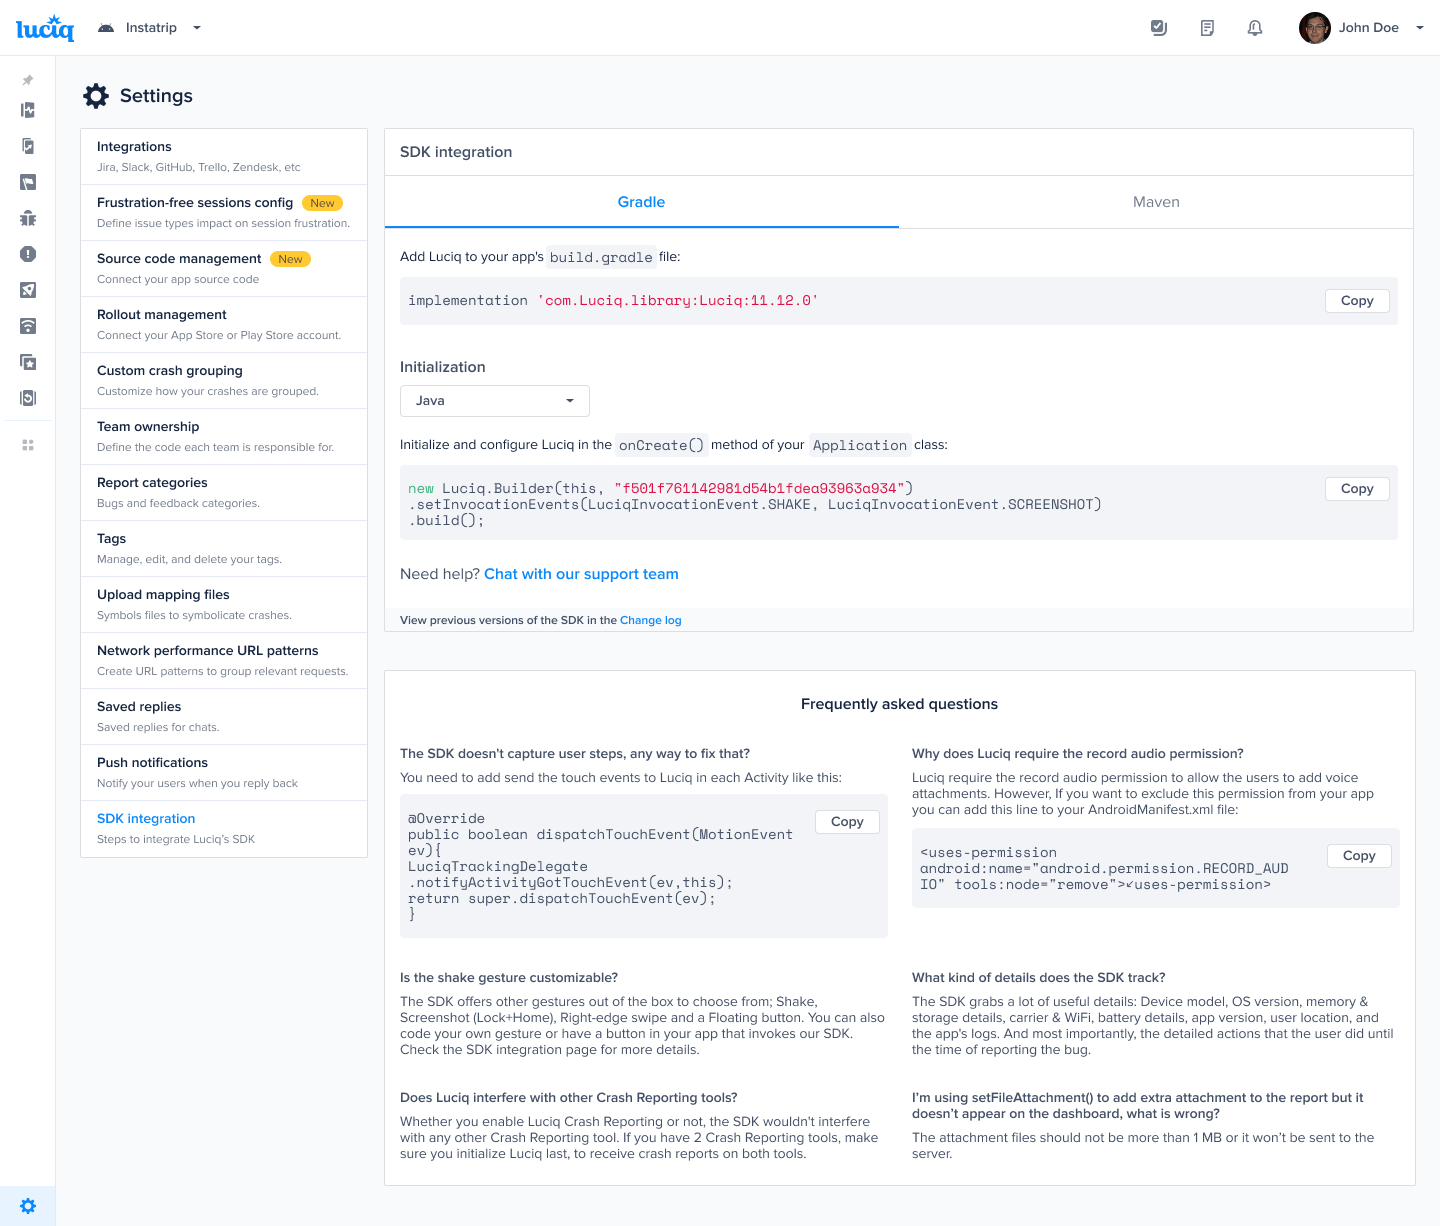Pin the sidebar with the pin icon
Screen dimensions: 1440x1226
point(28,80)
